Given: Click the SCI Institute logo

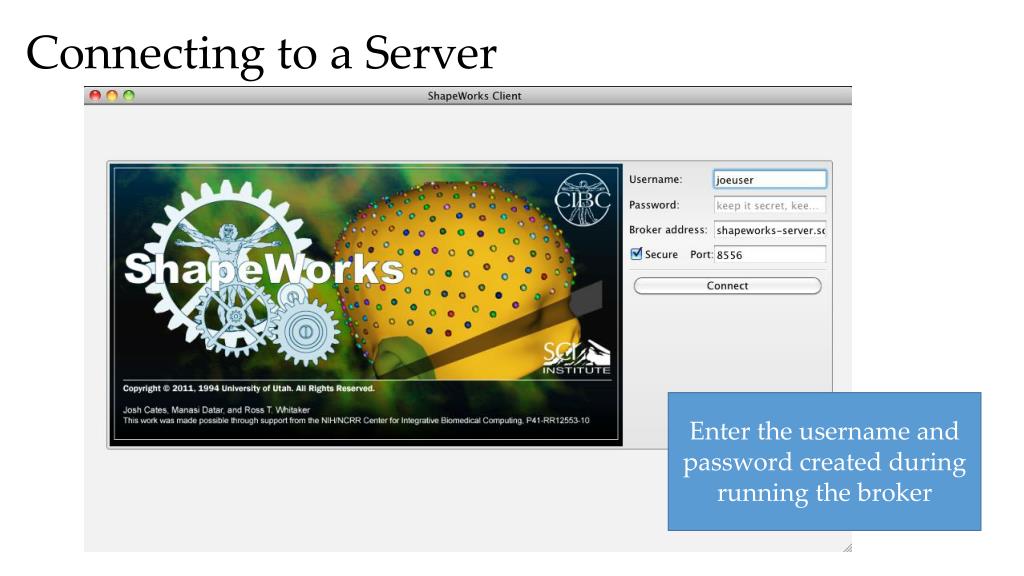Looking at the screenshot, I should pos(577,357).
